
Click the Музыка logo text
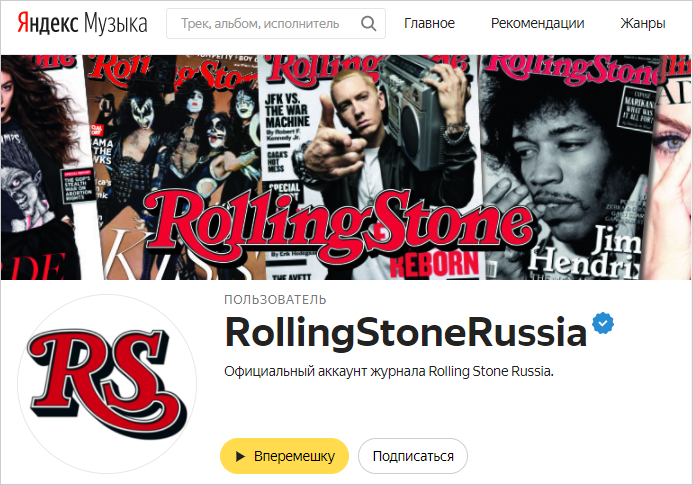coord(115,24)
